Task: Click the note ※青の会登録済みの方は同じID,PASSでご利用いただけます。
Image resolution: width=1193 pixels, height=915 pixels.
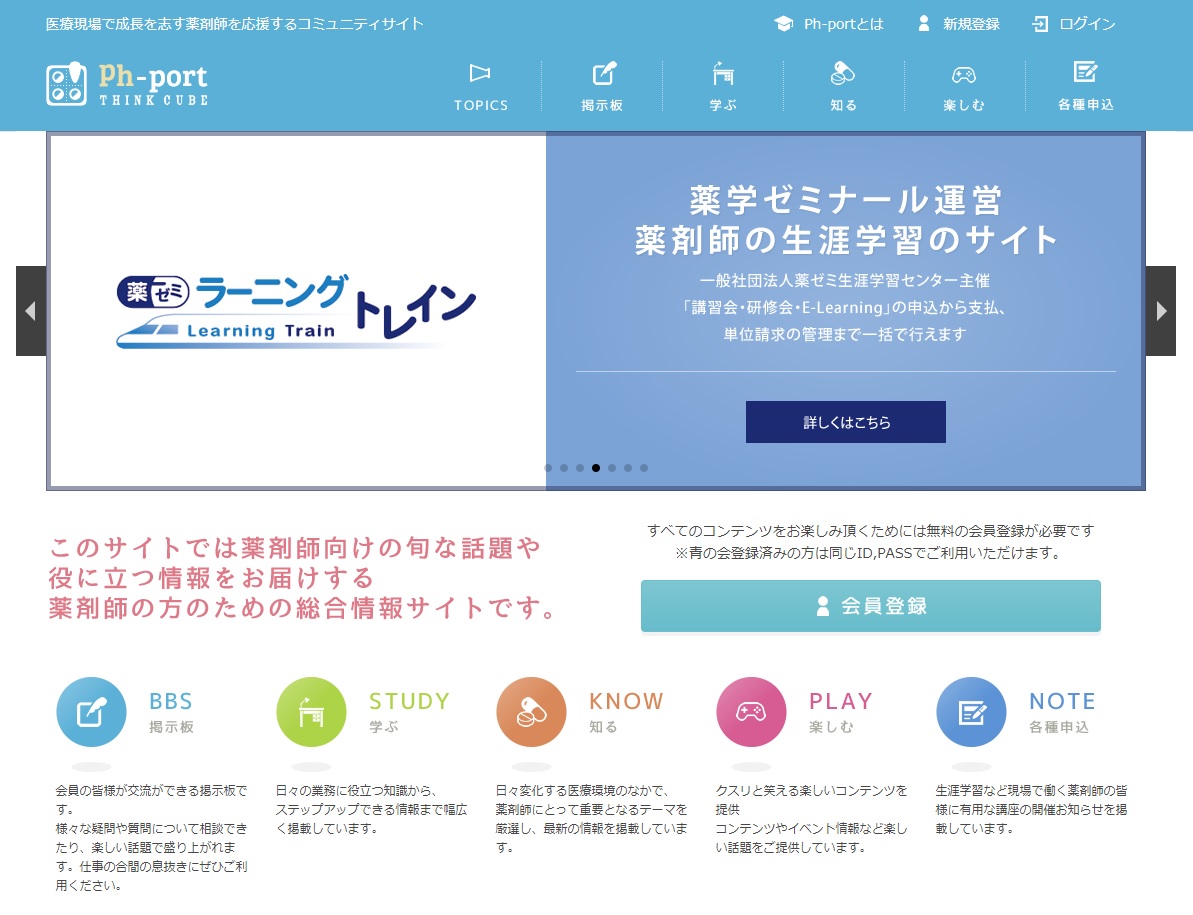Action: [869, 553]
